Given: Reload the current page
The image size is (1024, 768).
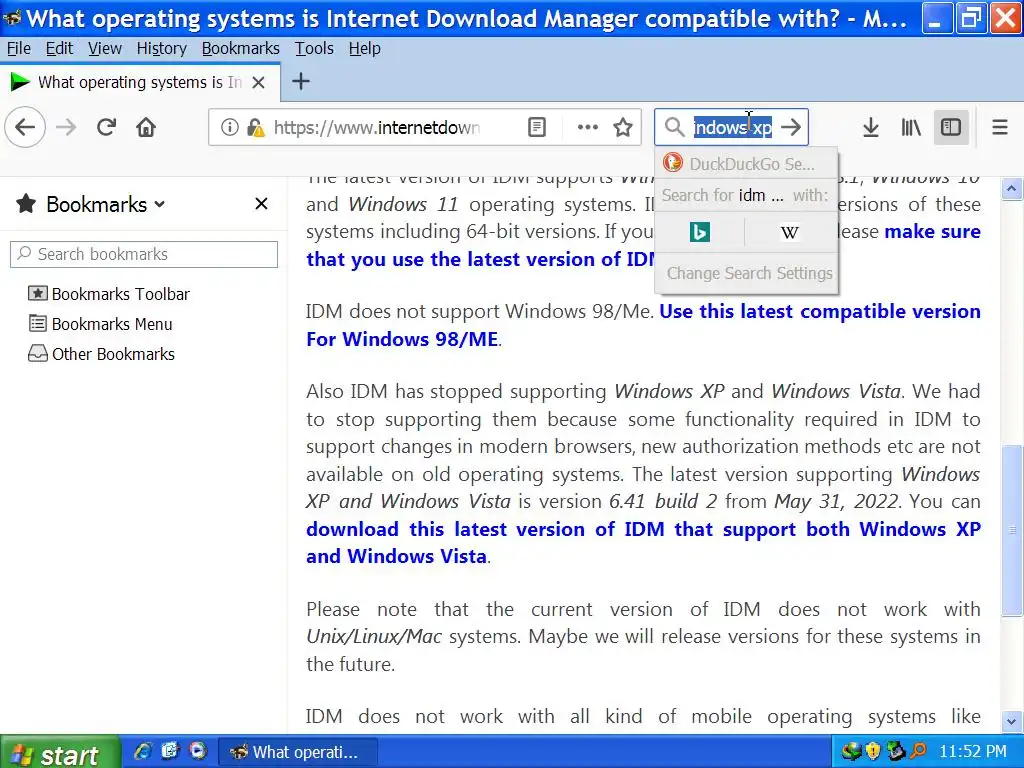Looking at the screenshot, I should pos(106,127).
